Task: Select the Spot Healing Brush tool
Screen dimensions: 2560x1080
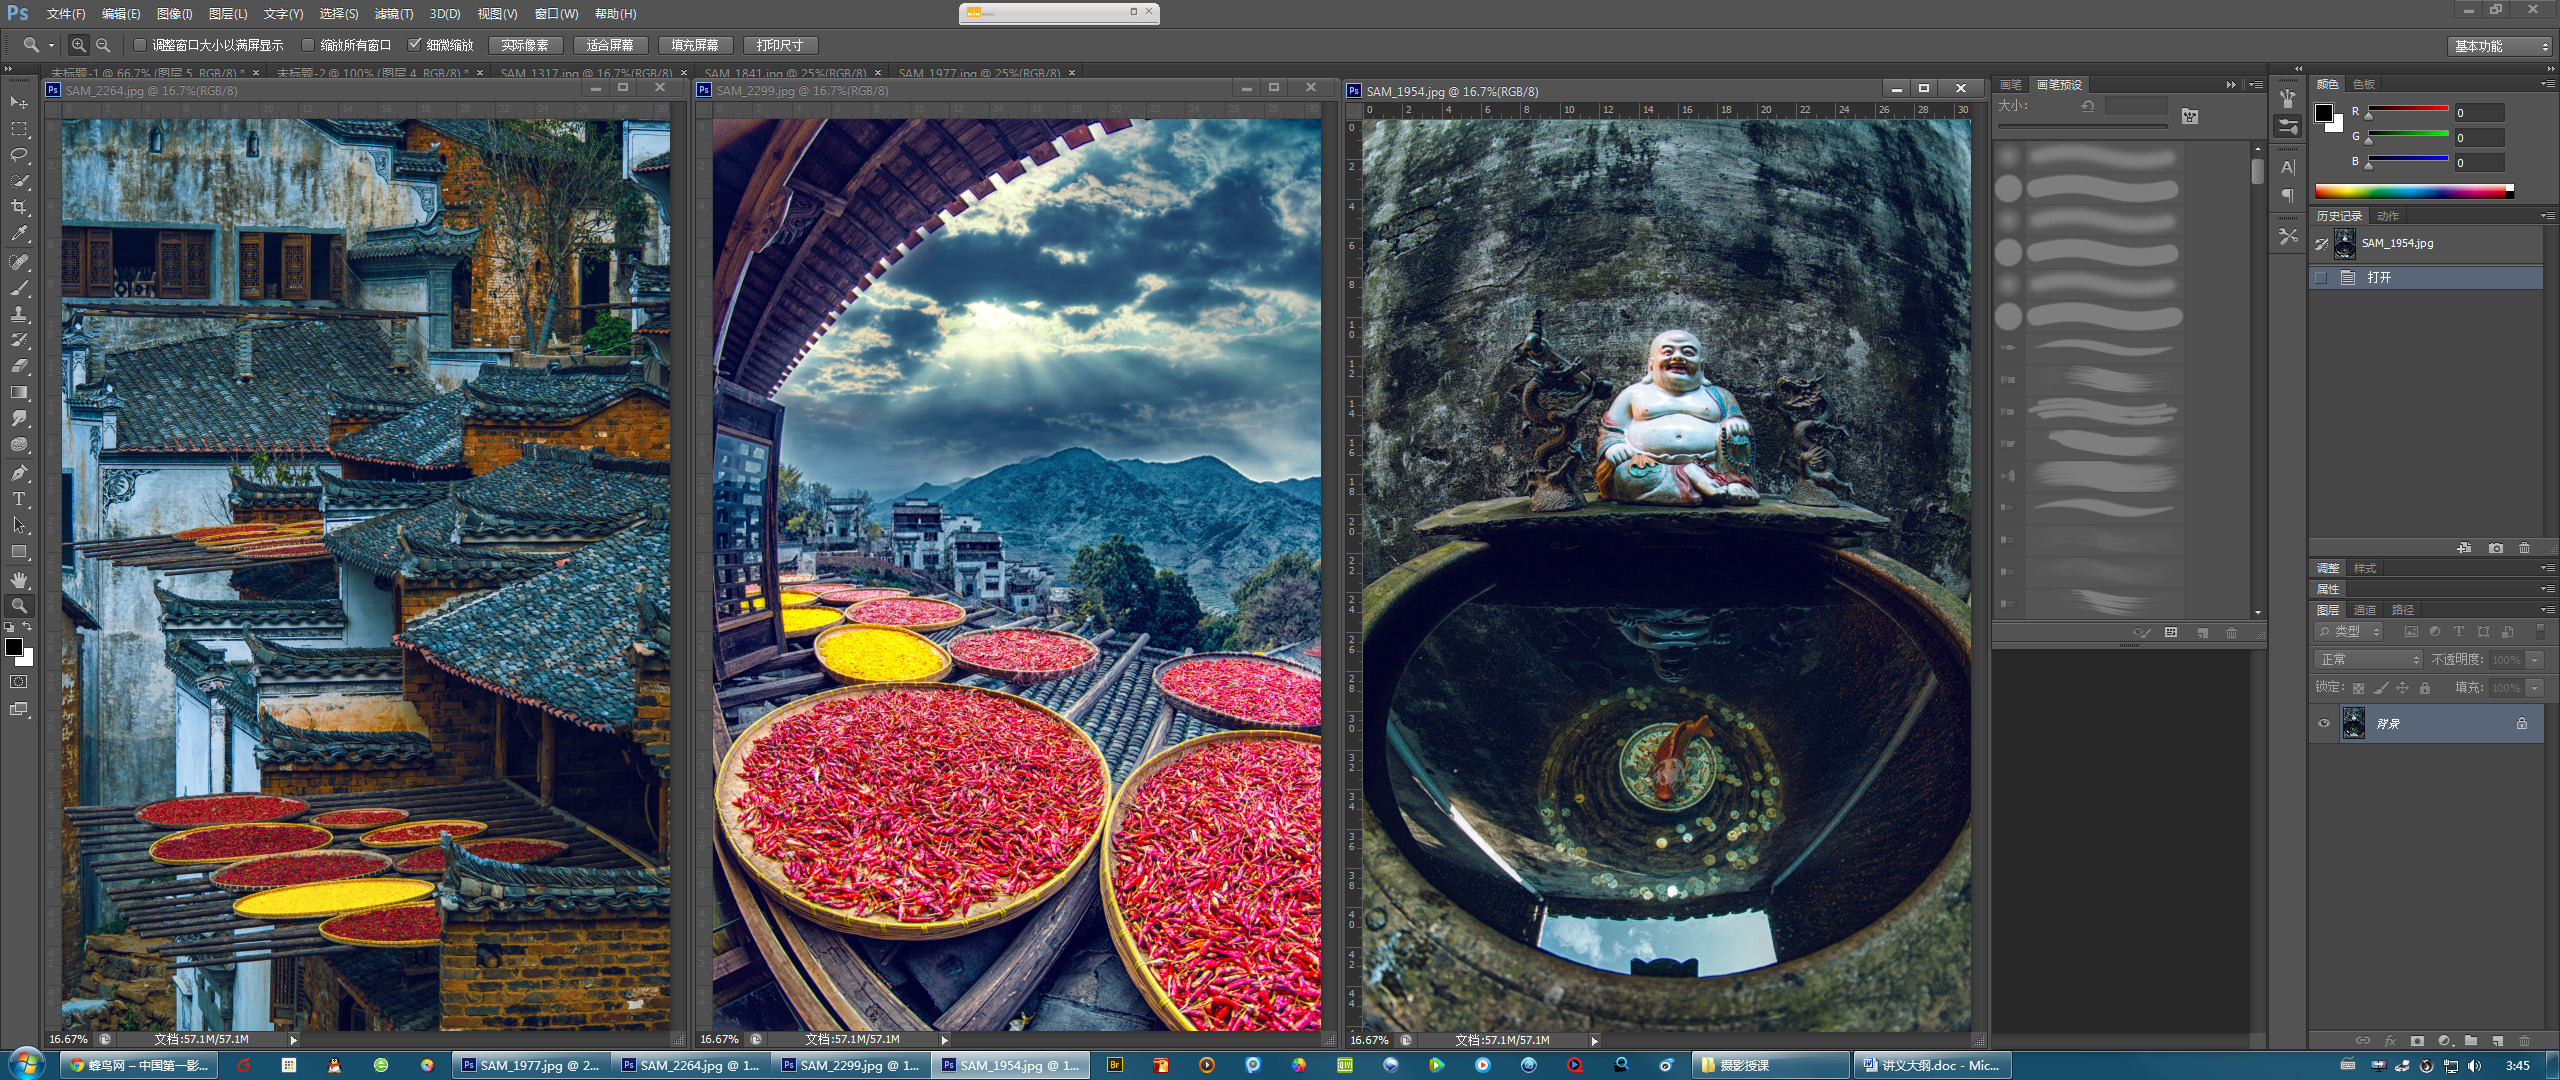Action: (19, 262)
